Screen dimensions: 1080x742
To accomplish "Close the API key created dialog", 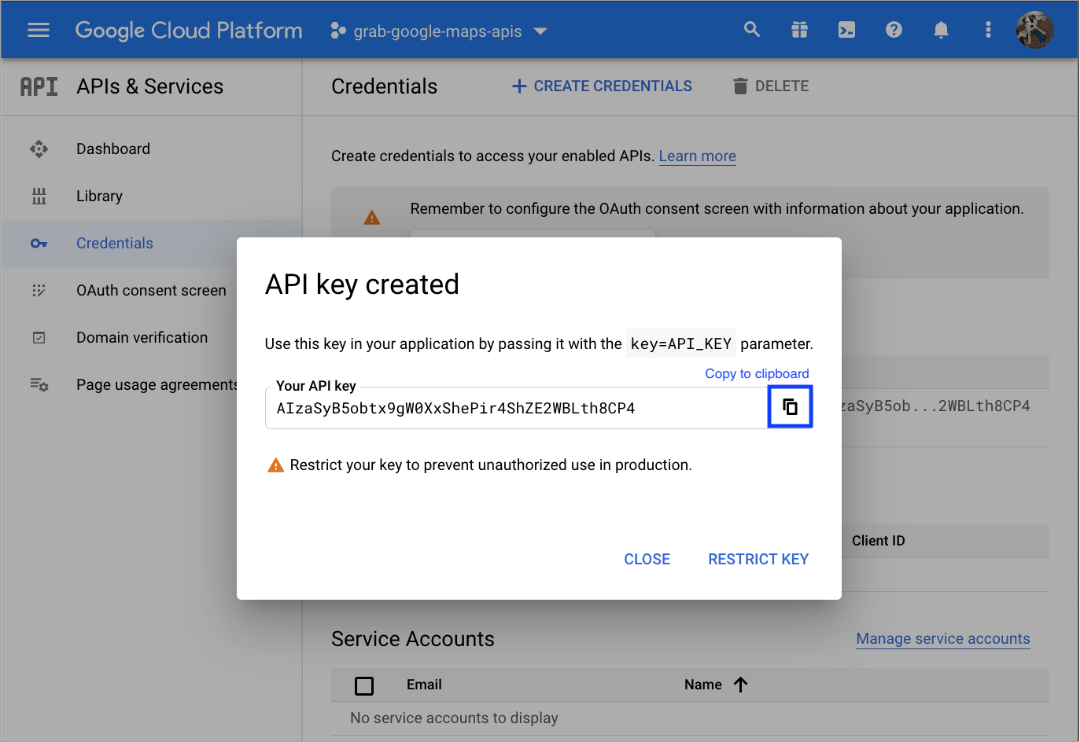I will pyautogui.click(x=647, y=559).
